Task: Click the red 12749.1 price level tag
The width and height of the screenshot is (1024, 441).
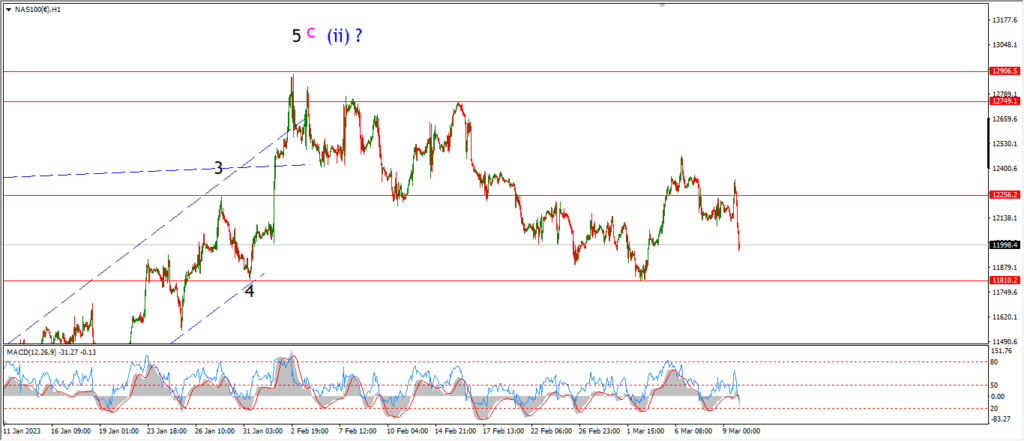Action: pos(1003,101)
